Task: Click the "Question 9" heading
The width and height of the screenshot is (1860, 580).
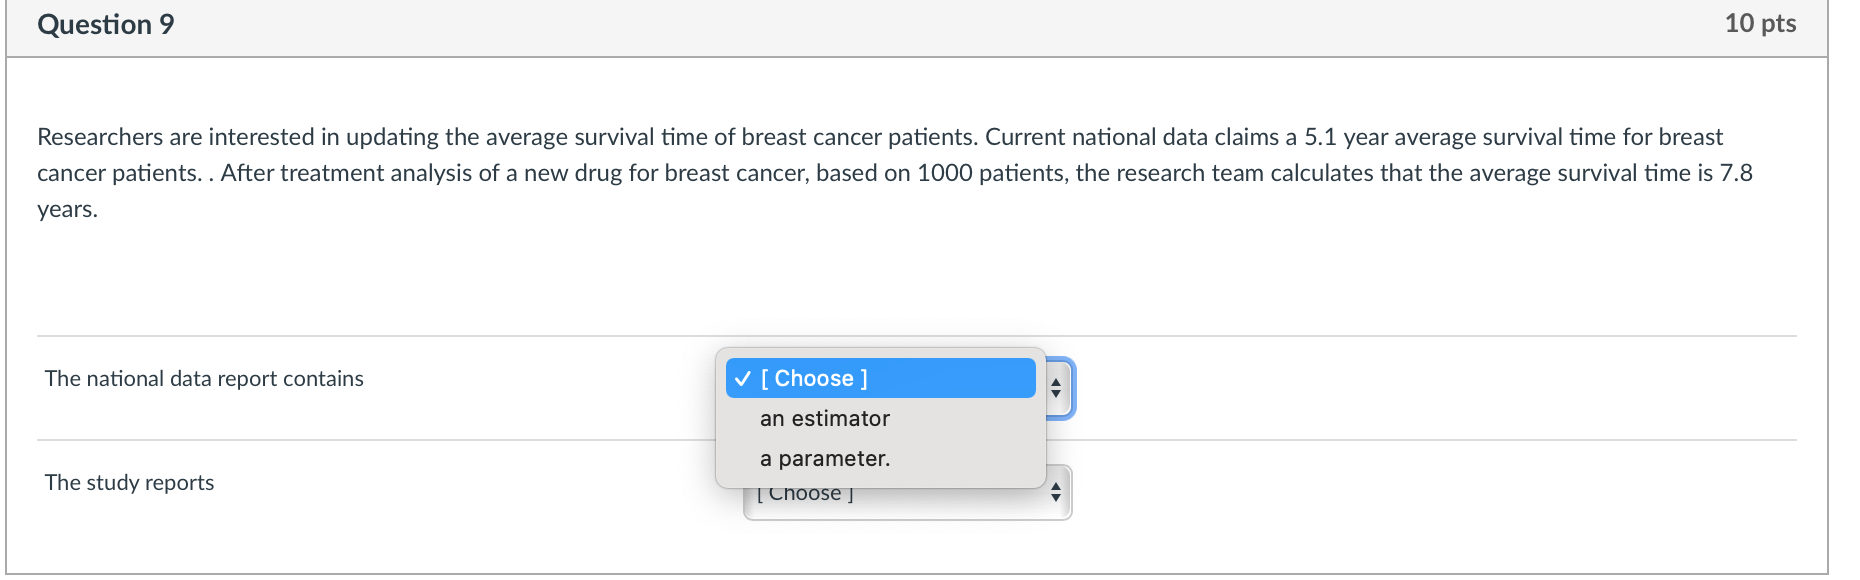Action: (106, 25)
